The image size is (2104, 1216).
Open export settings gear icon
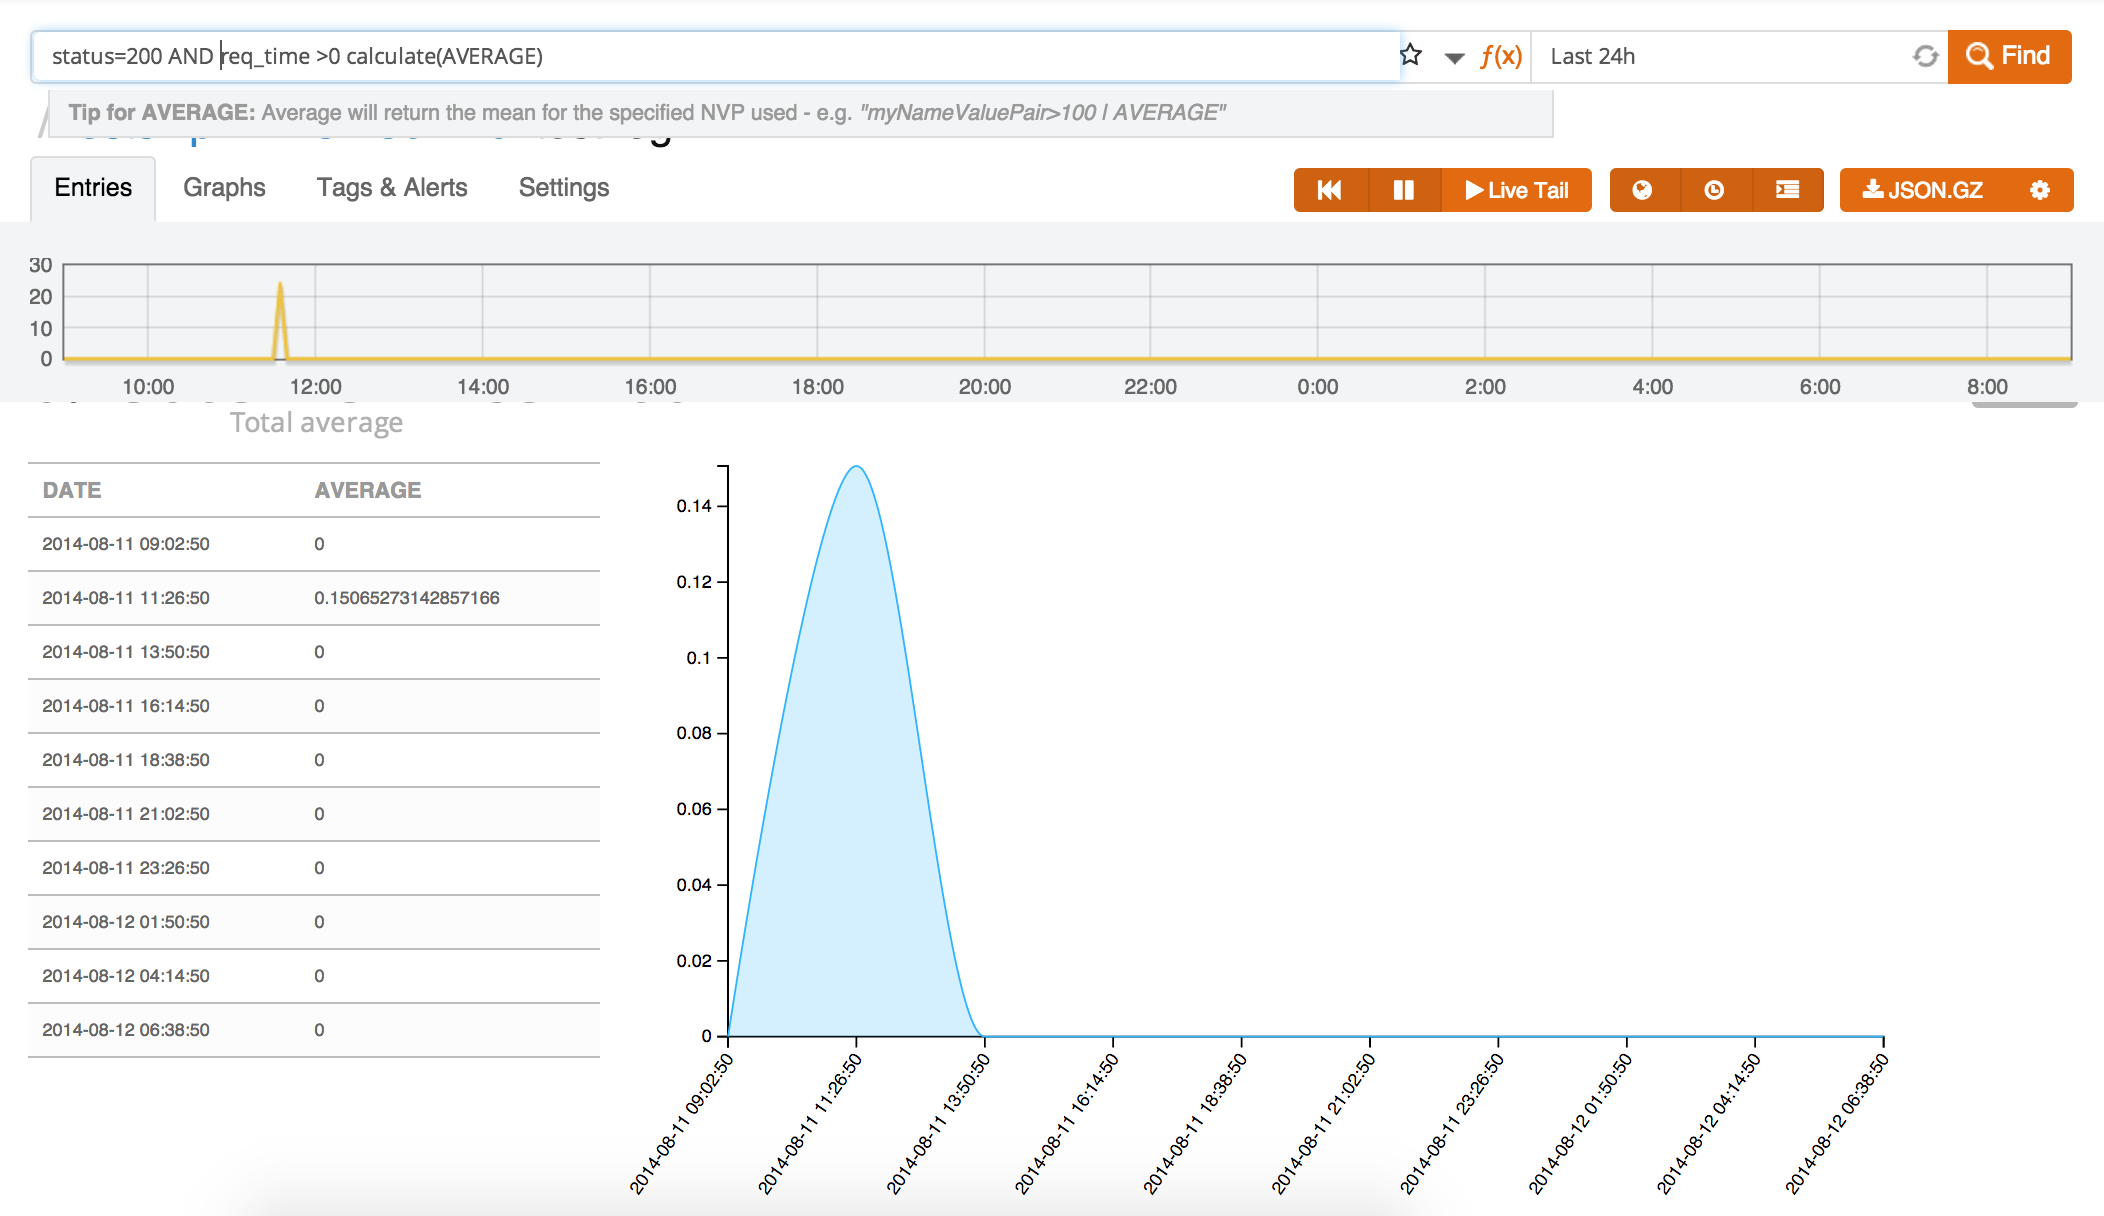2040,190
